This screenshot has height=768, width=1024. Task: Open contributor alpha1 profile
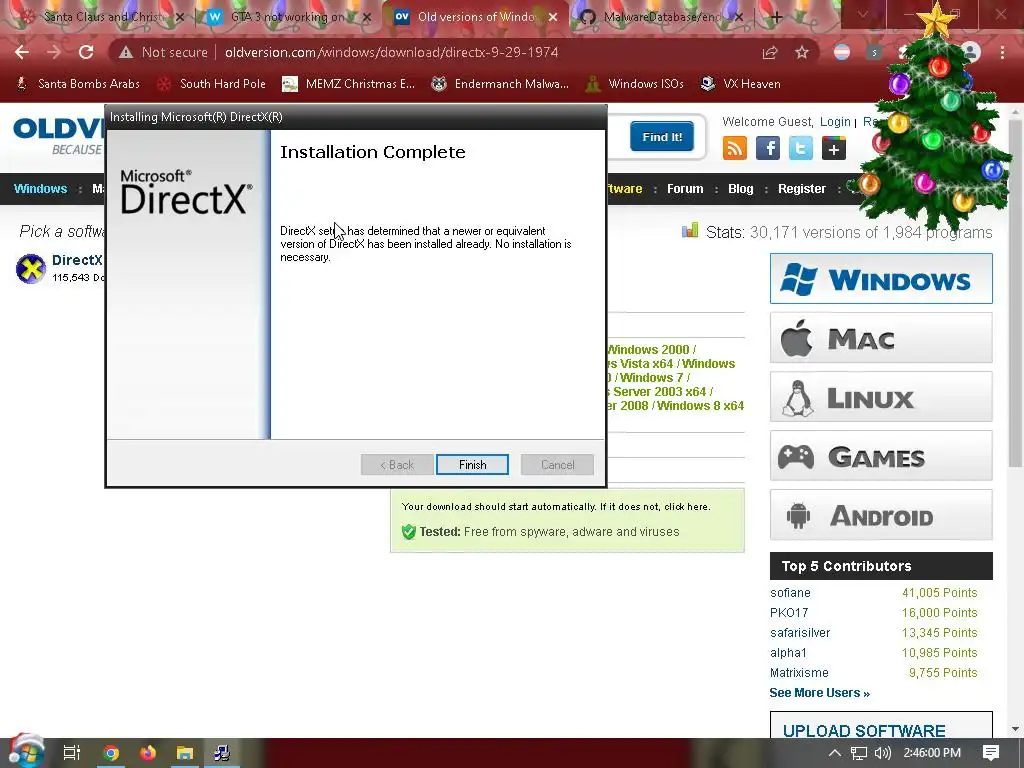[x=788, y=652]
